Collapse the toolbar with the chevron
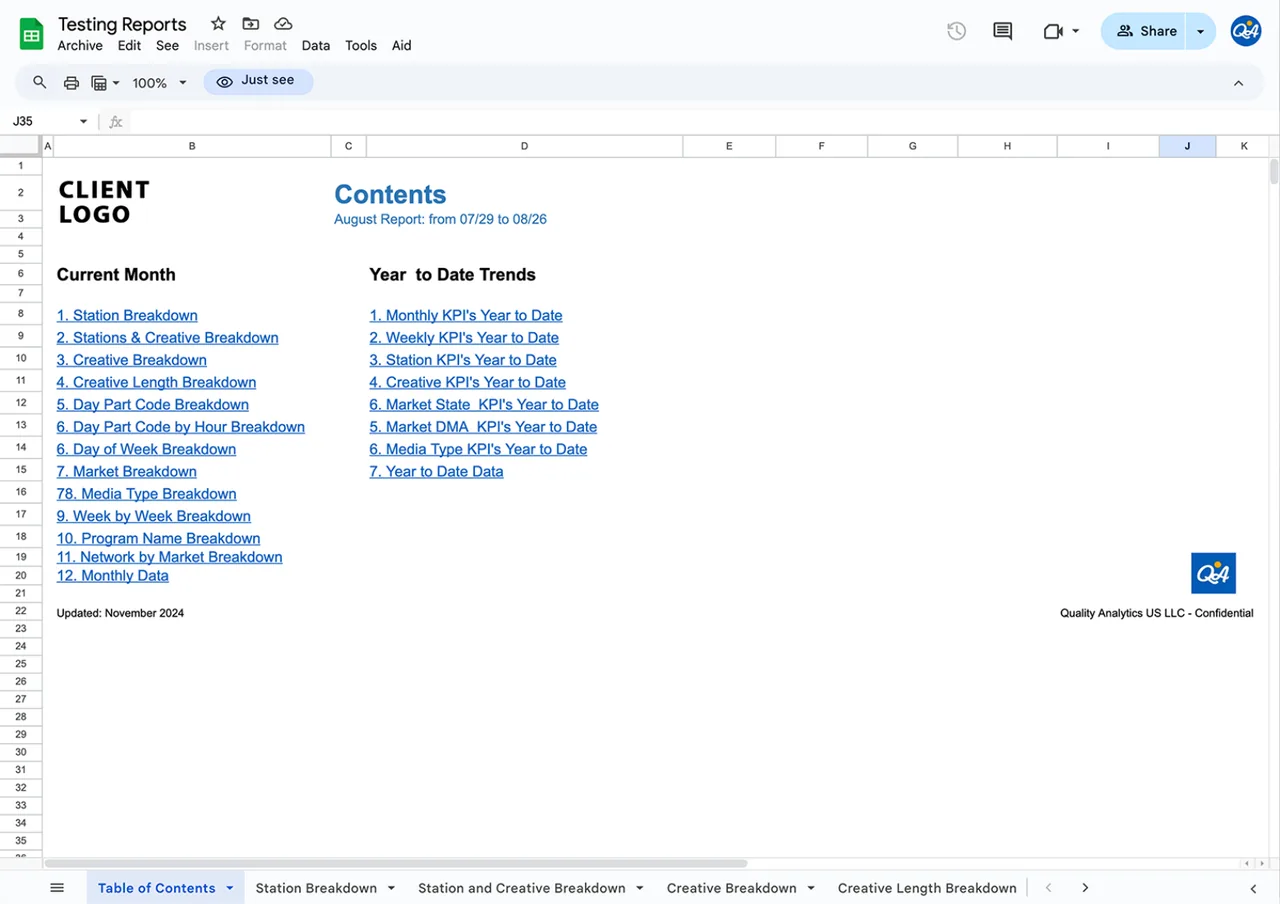Viewport: 1280px width, 904px height. [1239, 83]
